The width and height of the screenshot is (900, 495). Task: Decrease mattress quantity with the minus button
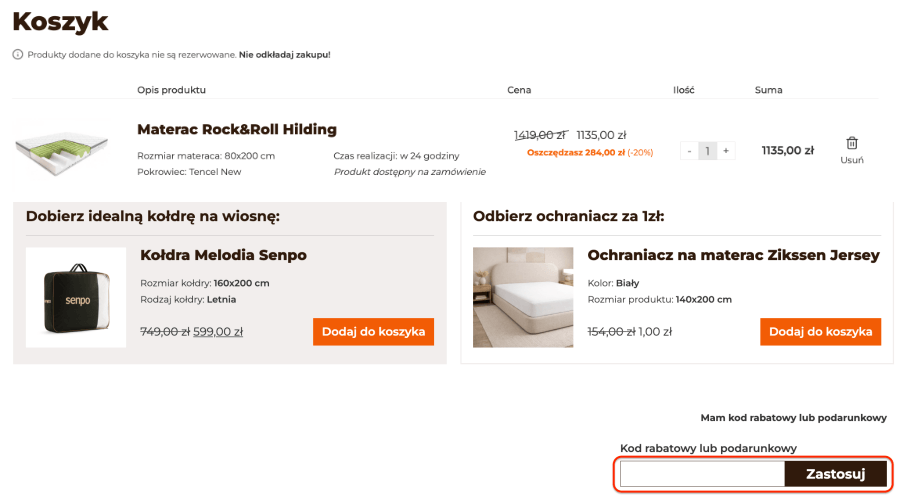click(689, 151)
